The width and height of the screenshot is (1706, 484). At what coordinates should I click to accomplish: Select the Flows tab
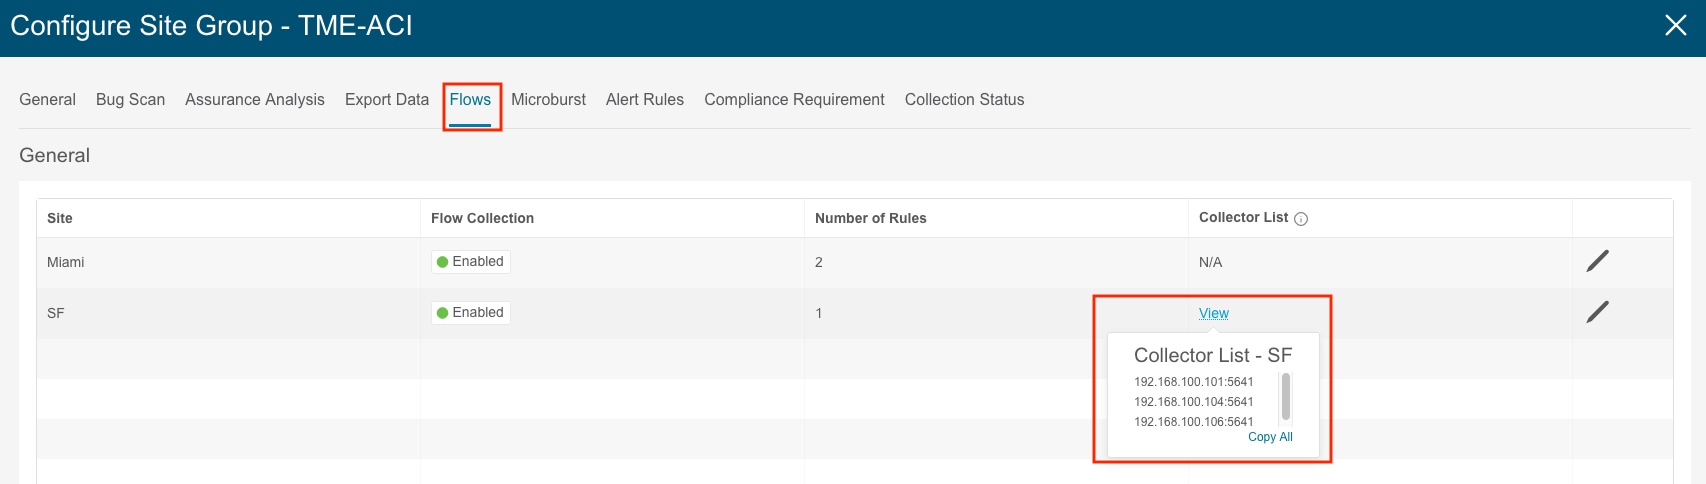470,100
